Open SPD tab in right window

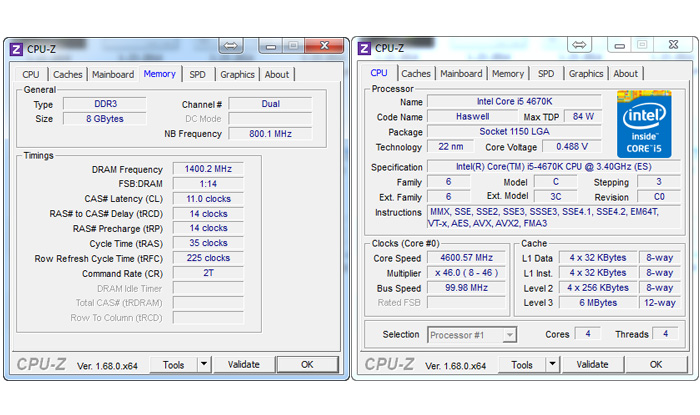click(546, 74)
